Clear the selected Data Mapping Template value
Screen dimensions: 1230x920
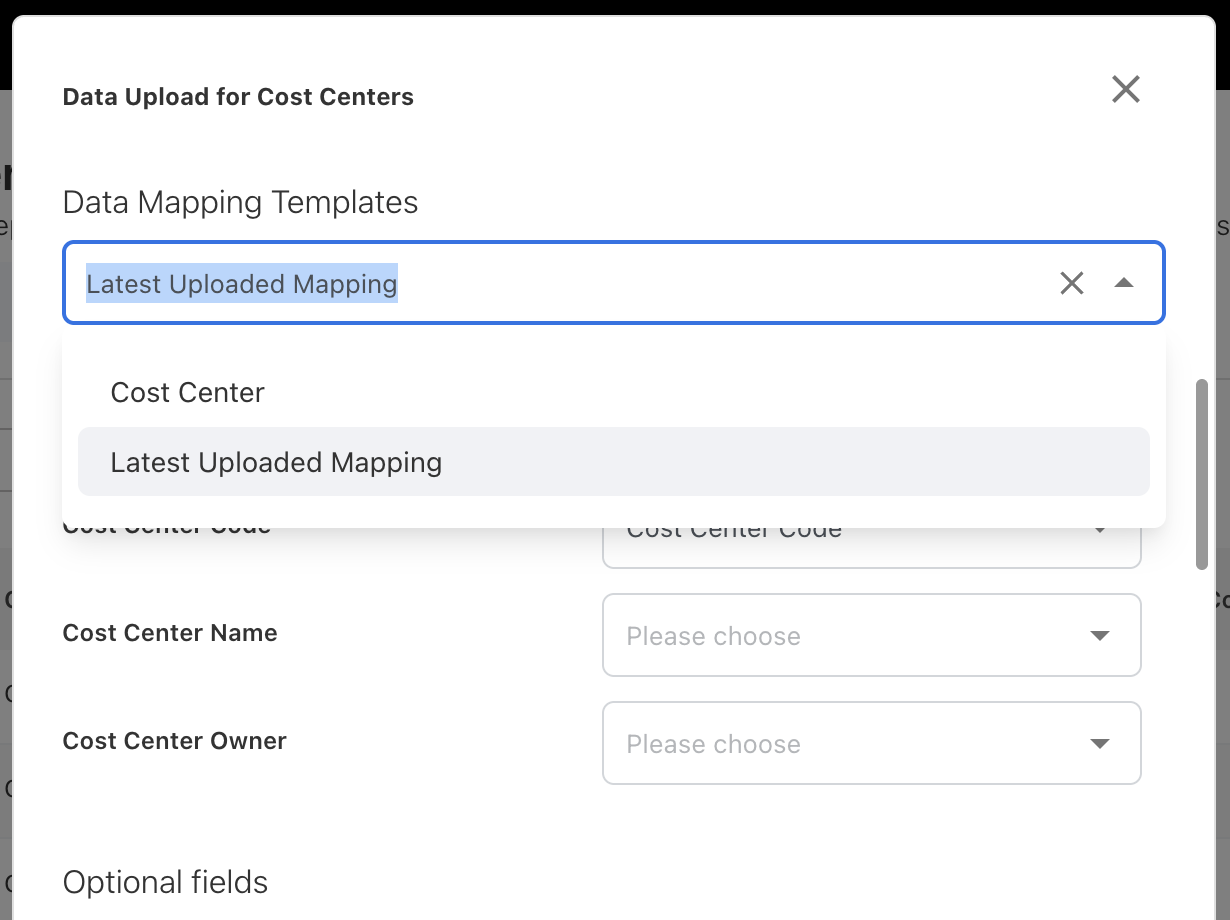coord(1071,284)
